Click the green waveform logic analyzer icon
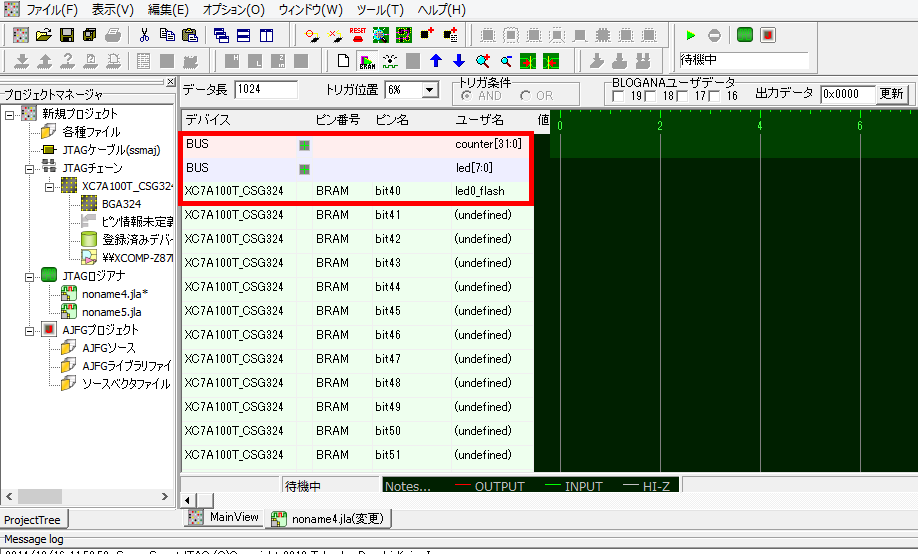This screenshot has height=554, width=918. pos(744,35)
